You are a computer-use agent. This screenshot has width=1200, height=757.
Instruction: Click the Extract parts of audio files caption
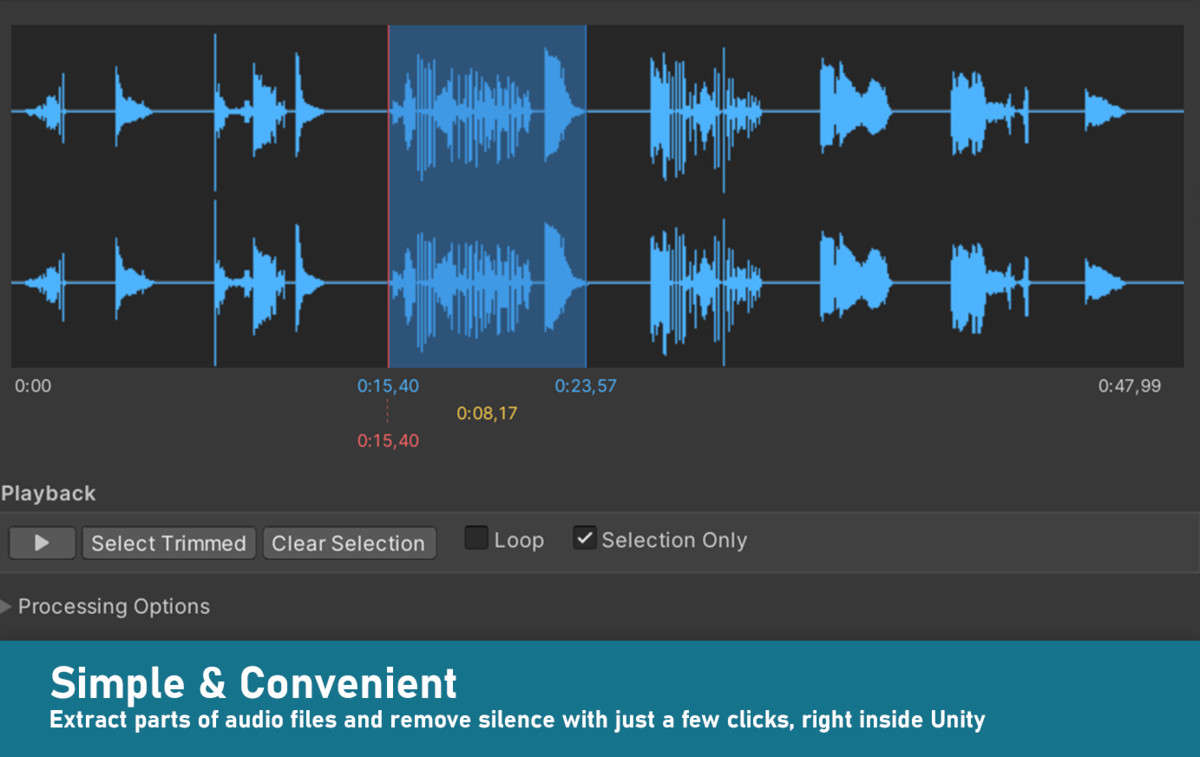point(517,720)
